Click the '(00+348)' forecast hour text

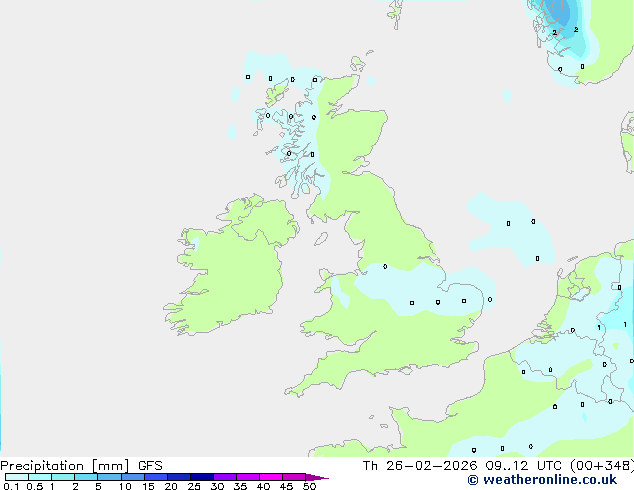602,466
